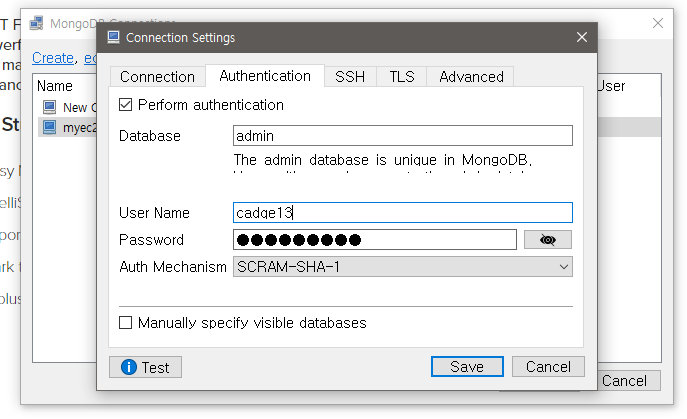Image resolution: width=687 pixels, height=419 pixels.
Task: Enable Manually specify visible databases
Action: 125,323
